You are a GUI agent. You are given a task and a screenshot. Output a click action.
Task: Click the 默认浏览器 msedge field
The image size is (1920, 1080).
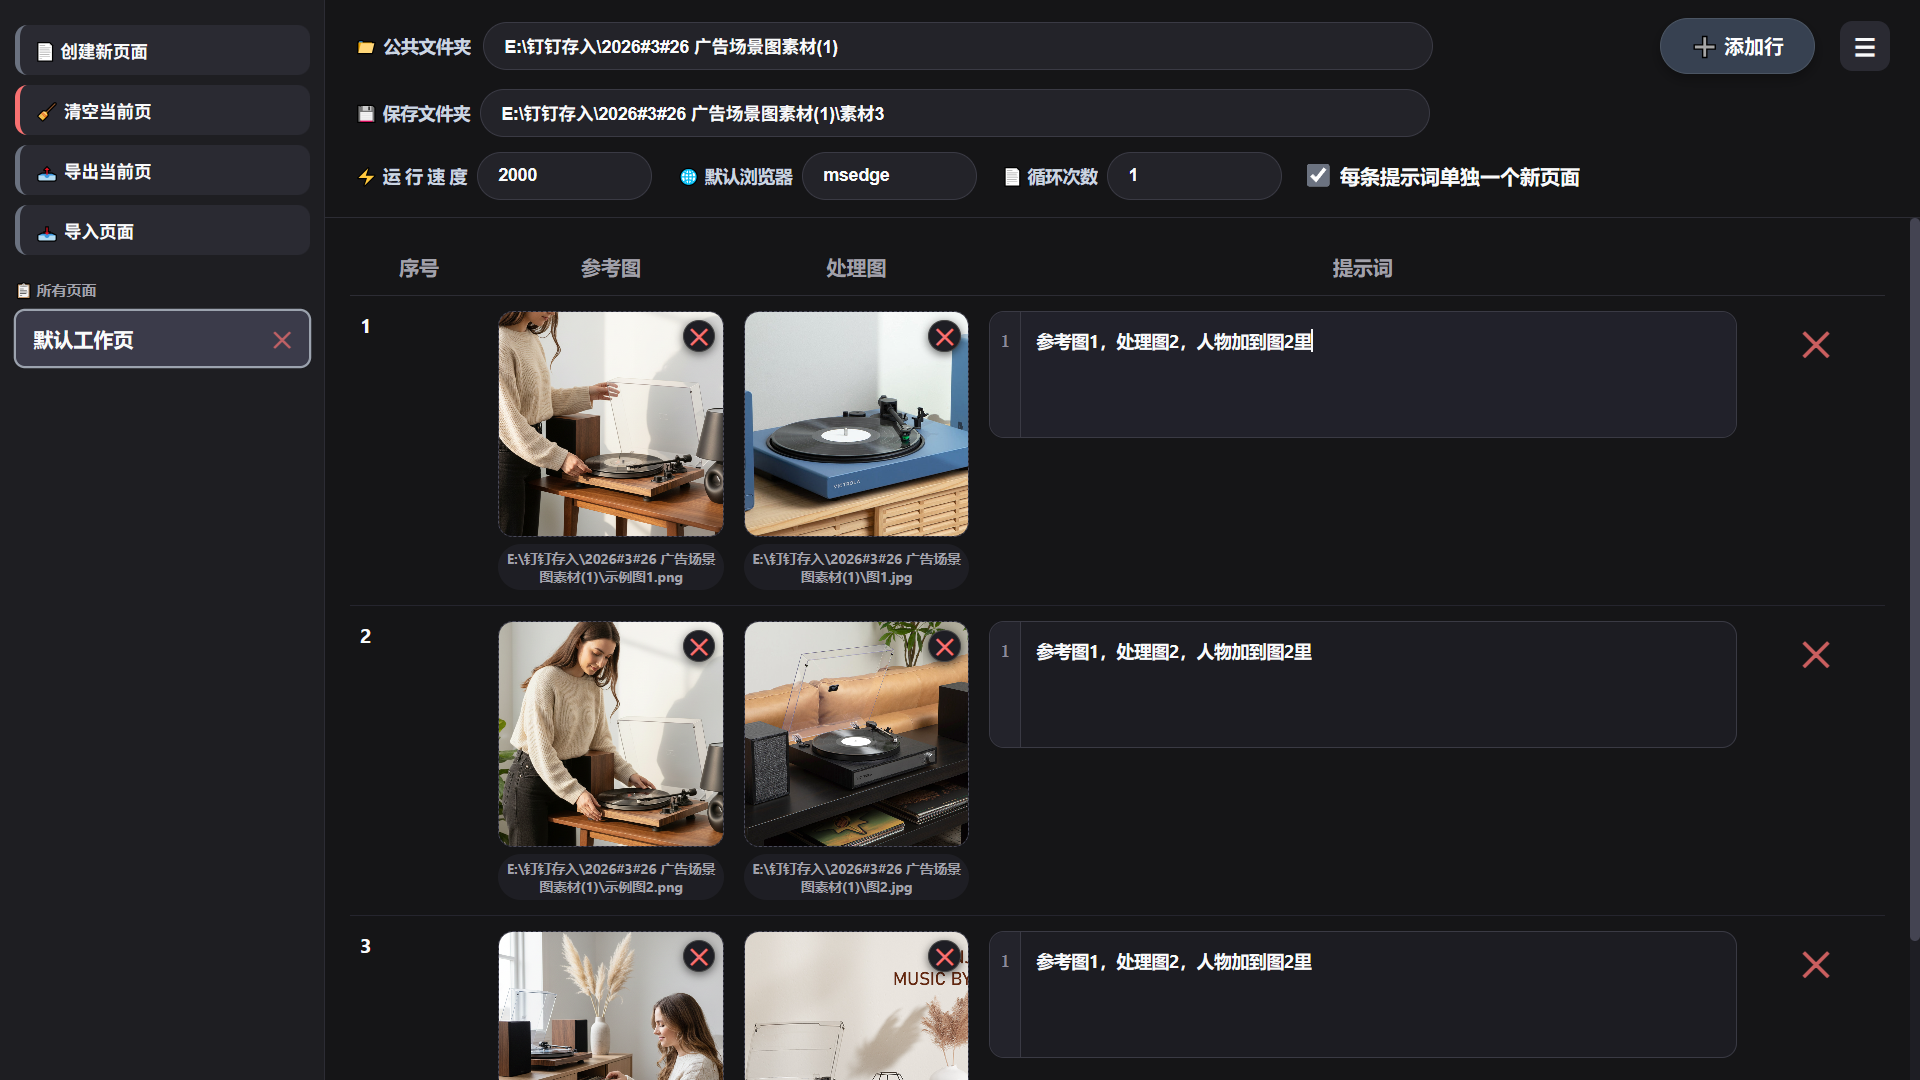pos(888,176)
